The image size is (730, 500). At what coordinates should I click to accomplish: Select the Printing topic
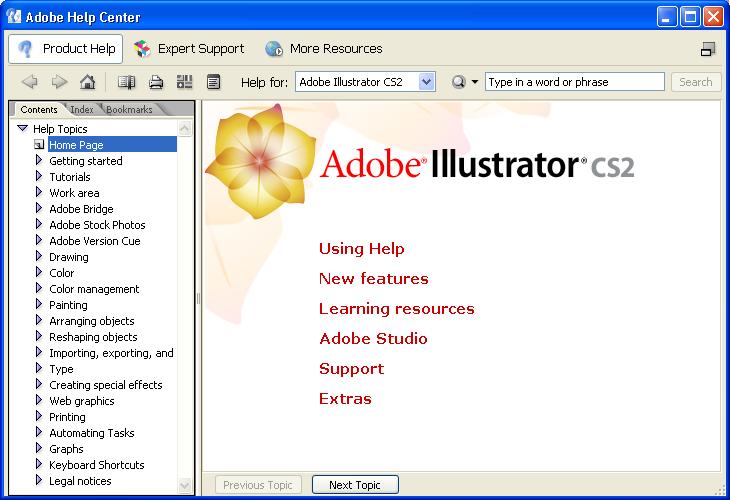tap(68, 417)
